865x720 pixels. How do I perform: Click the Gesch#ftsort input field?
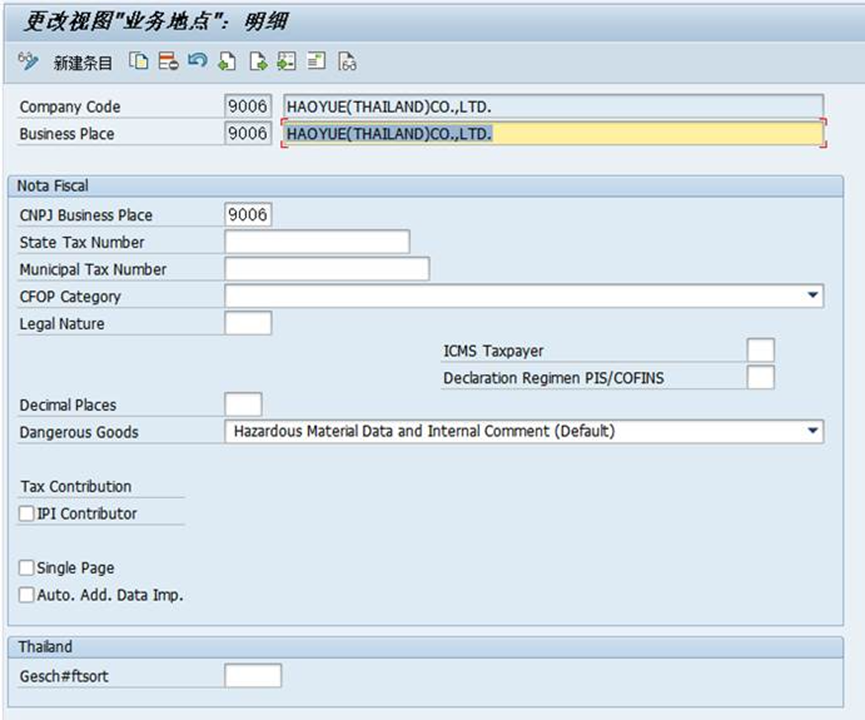[x=253, y=675]
